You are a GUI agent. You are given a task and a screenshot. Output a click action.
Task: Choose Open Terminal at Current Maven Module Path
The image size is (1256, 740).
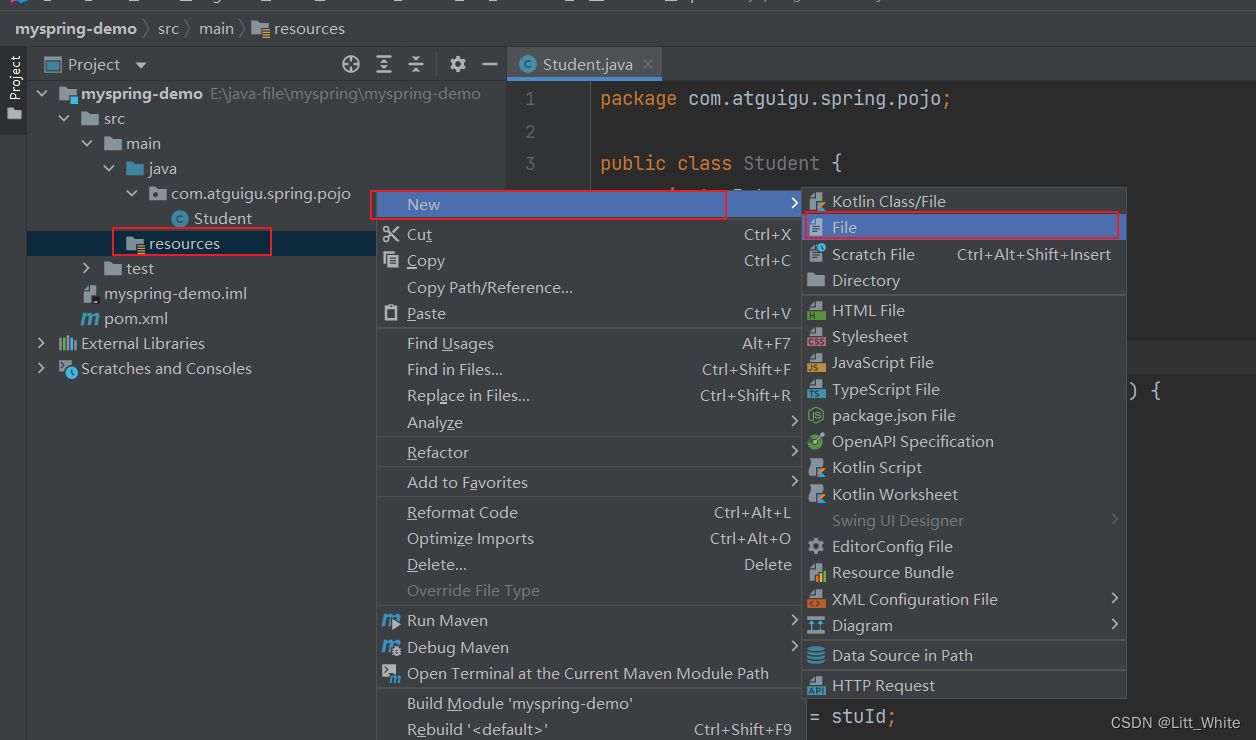(590, 674)
